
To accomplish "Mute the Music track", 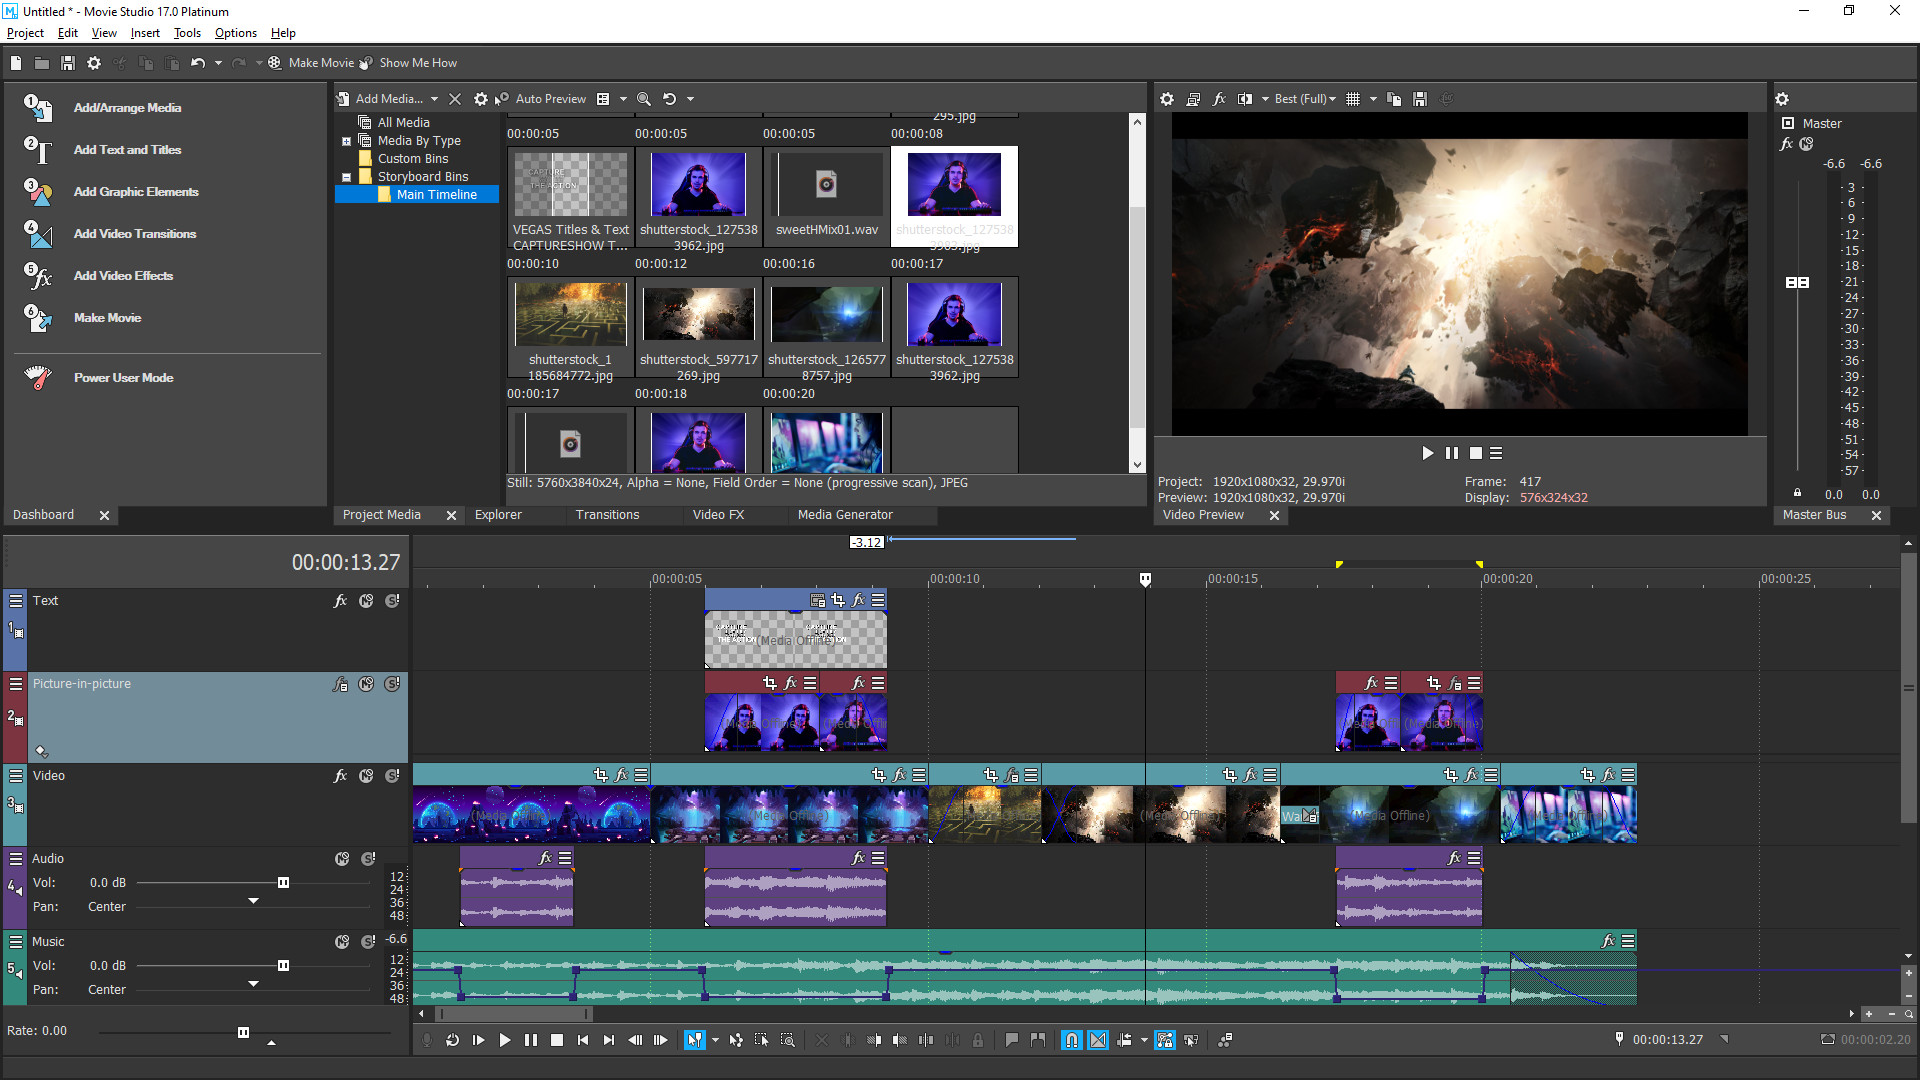I will click(x=341, y=941).
